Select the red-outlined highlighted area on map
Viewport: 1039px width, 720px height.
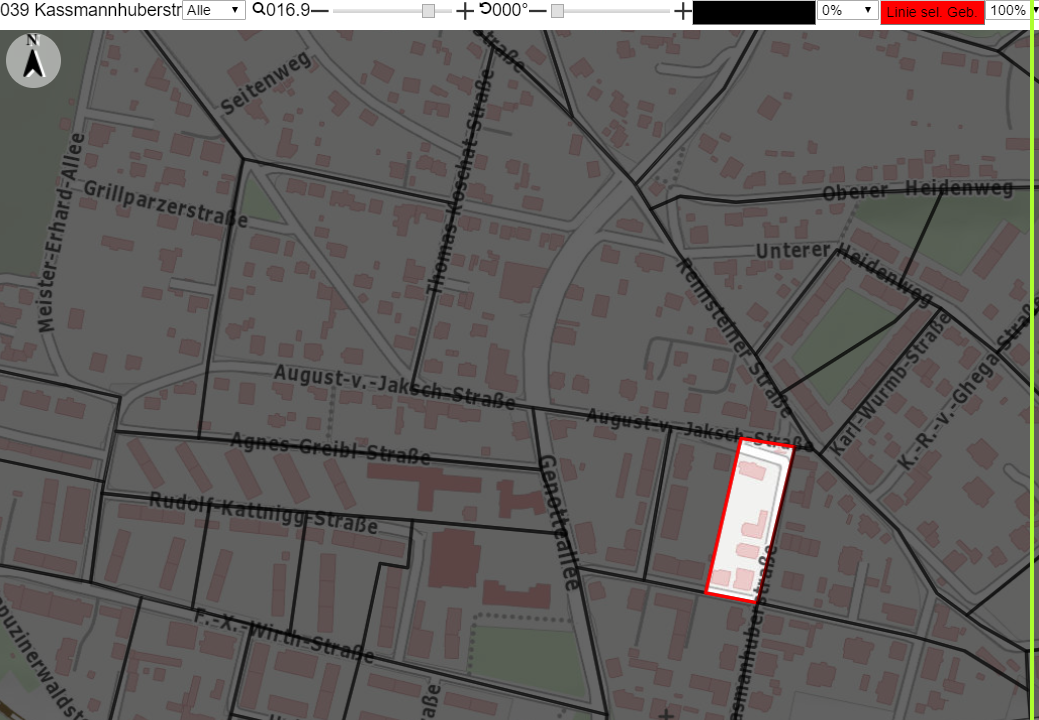pyautogui.click(x=749, y=520)
